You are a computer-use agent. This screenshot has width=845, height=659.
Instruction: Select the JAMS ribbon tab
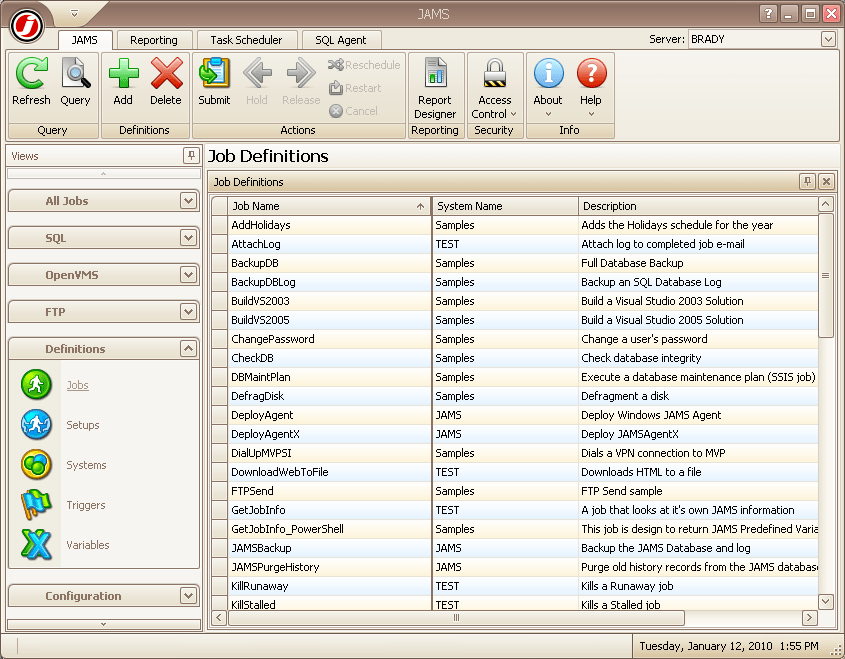[85, 40]
